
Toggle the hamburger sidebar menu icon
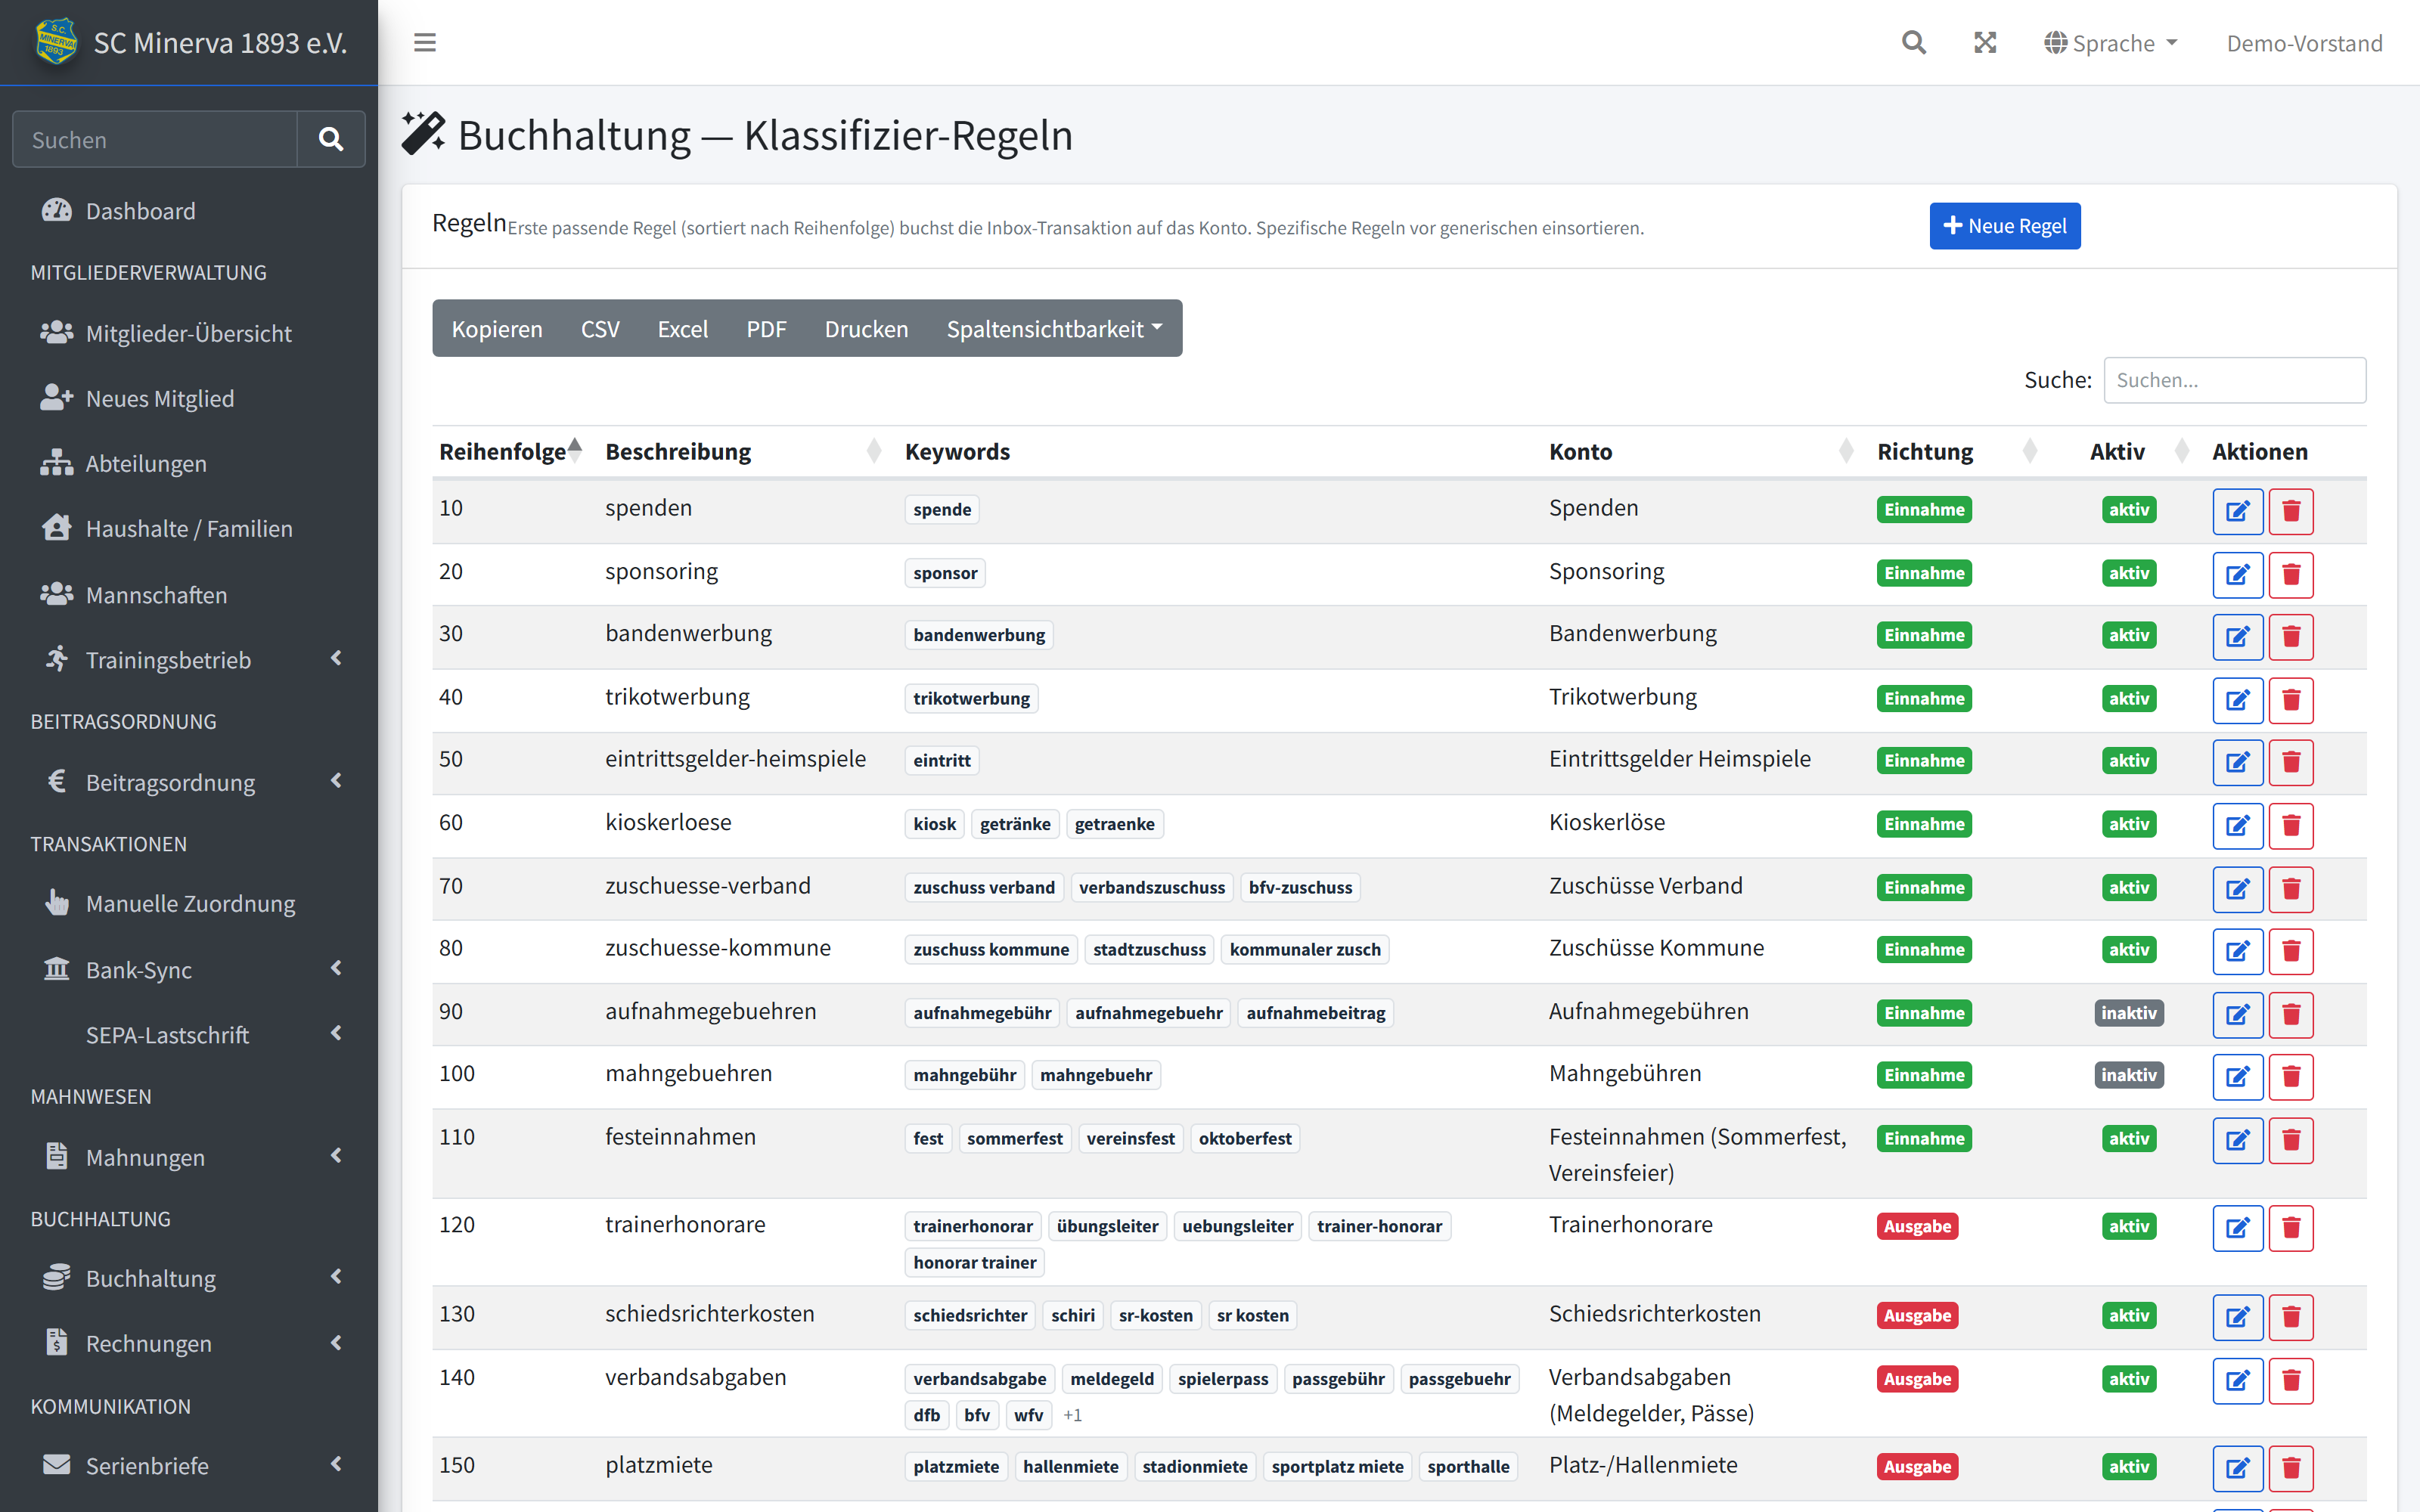pos(425,42)
